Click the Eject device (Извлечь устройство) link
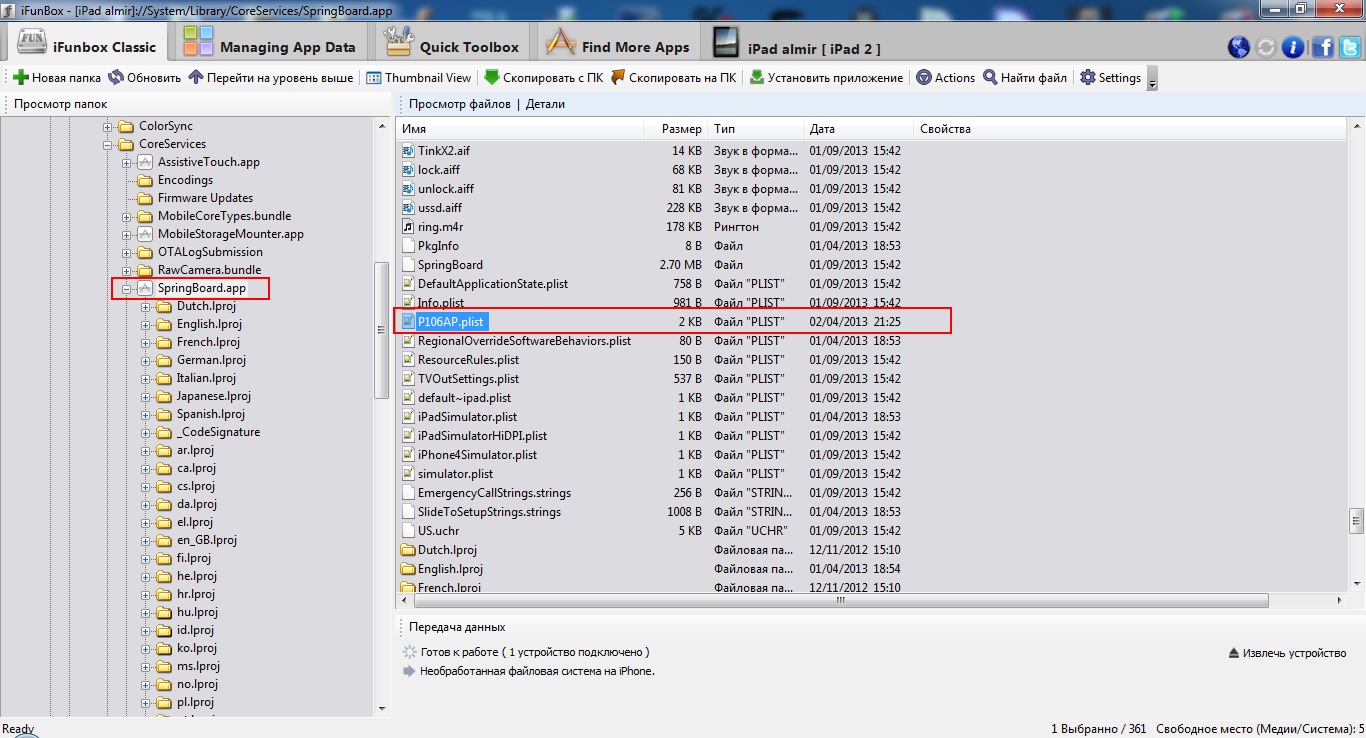 tap(1287, 653)
